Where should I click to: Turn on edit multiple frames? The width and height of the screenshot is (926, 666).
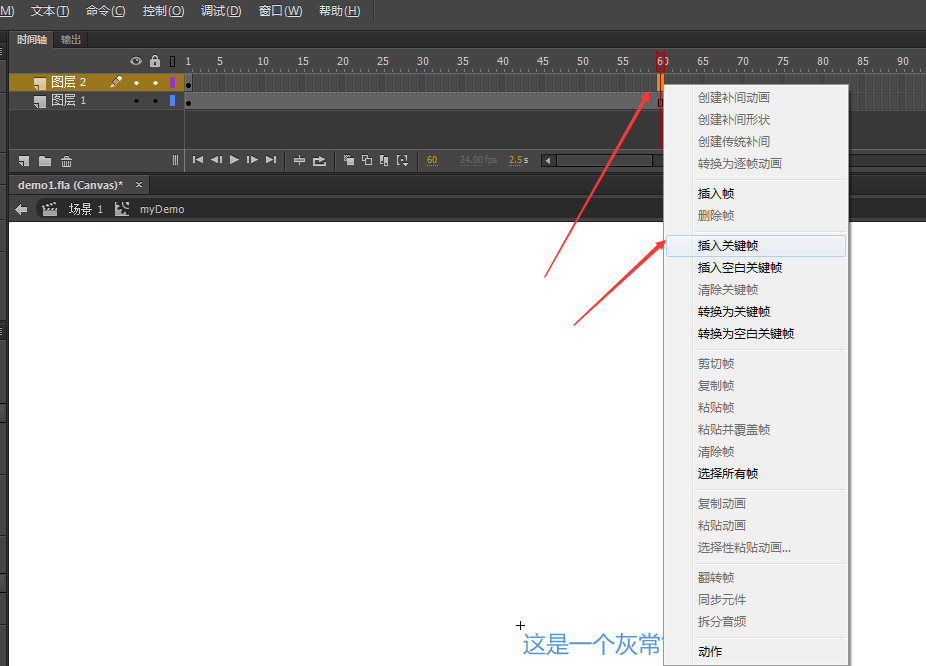coord(384,160)
